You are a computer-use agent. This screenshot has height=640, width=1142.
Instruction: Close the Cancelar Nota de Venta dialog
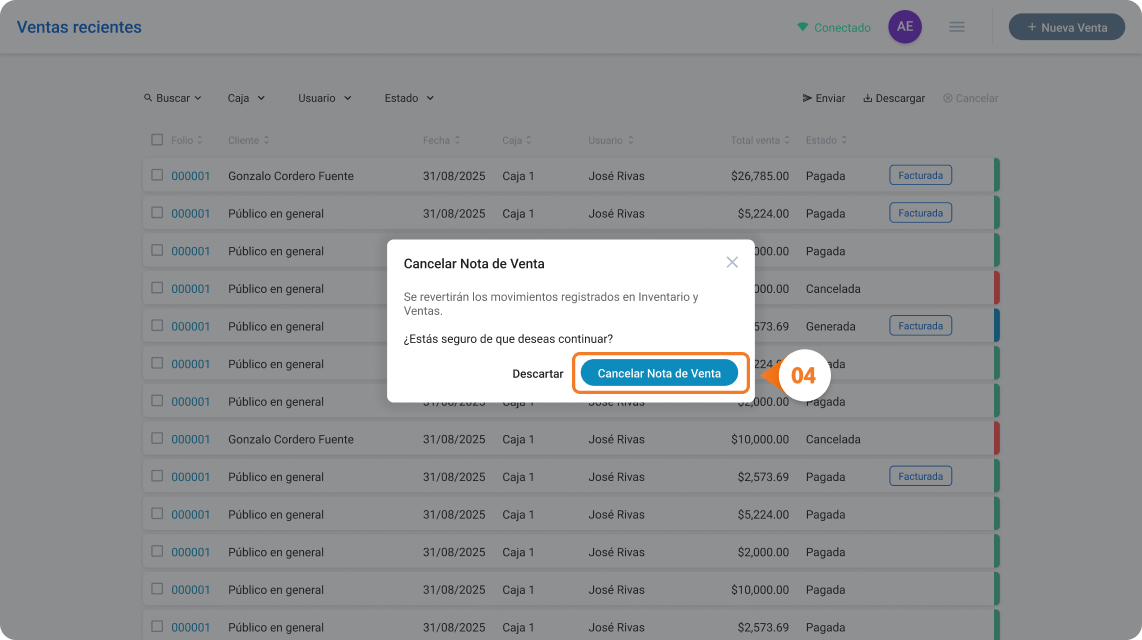click(x=732, y=262)
